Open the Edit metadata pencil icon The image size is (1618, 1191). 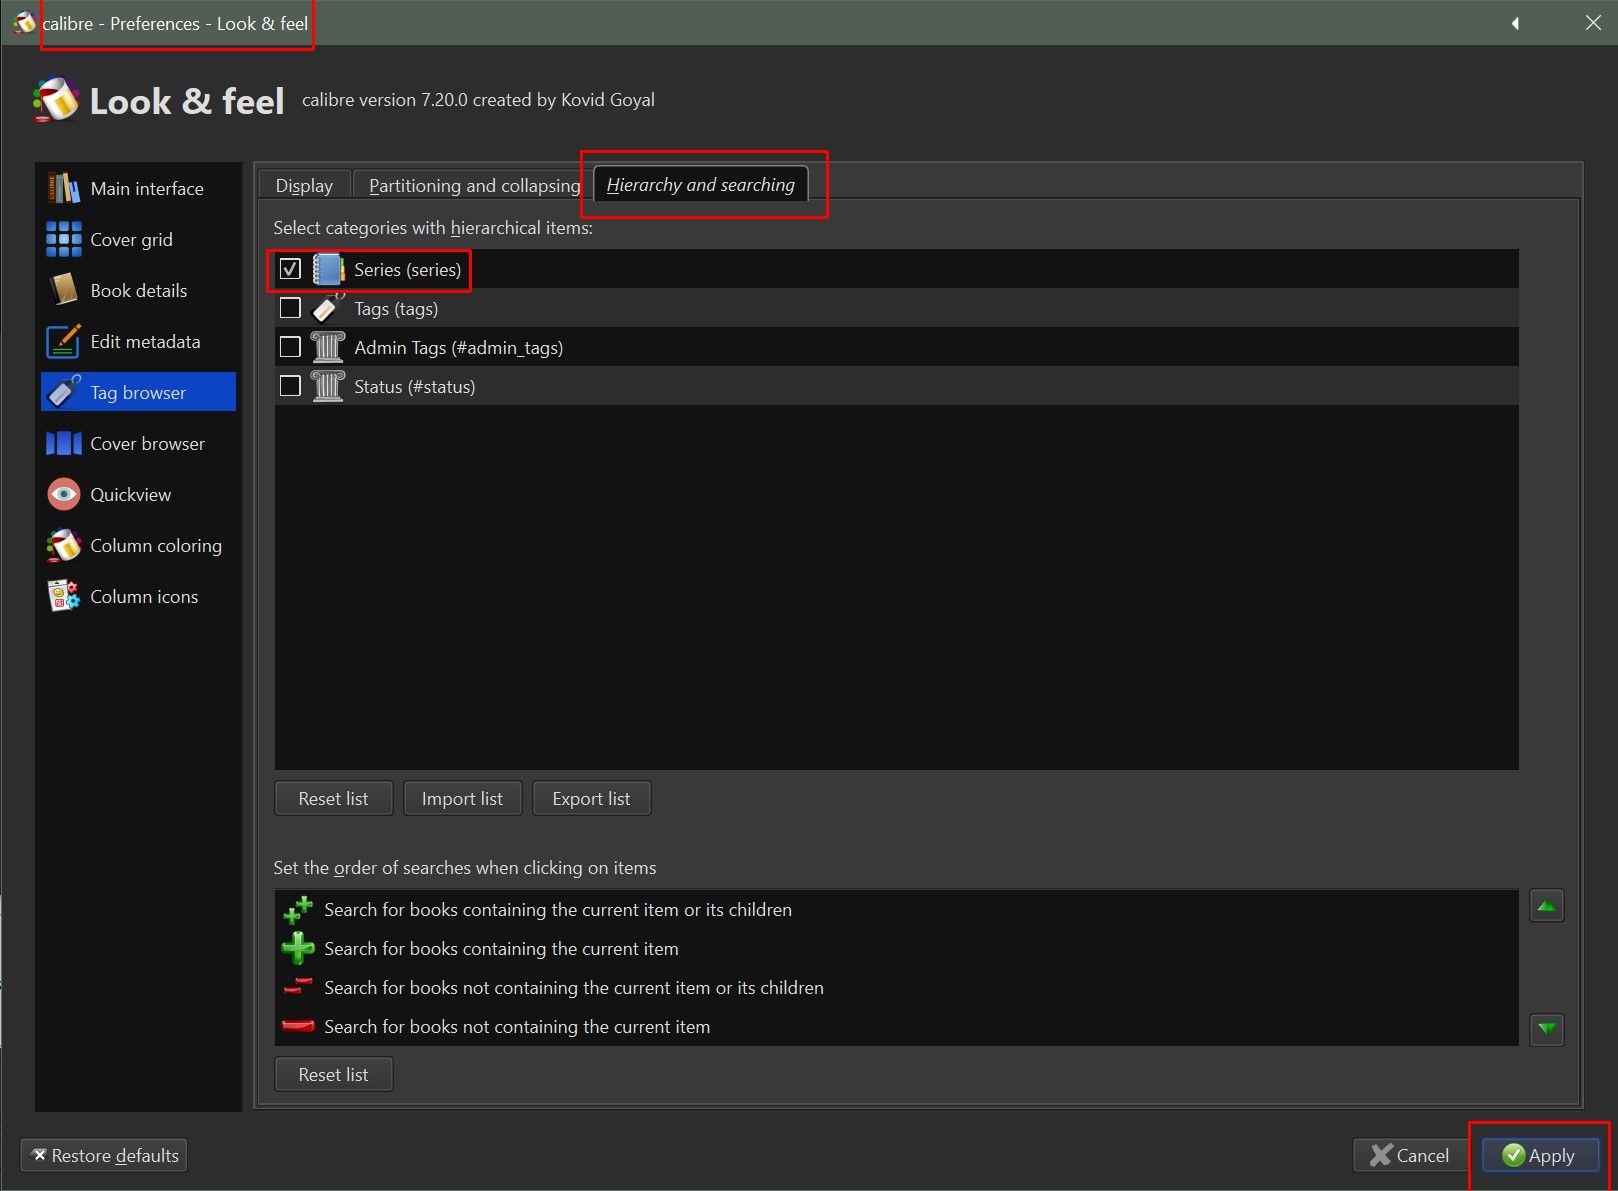pos(64,341)
